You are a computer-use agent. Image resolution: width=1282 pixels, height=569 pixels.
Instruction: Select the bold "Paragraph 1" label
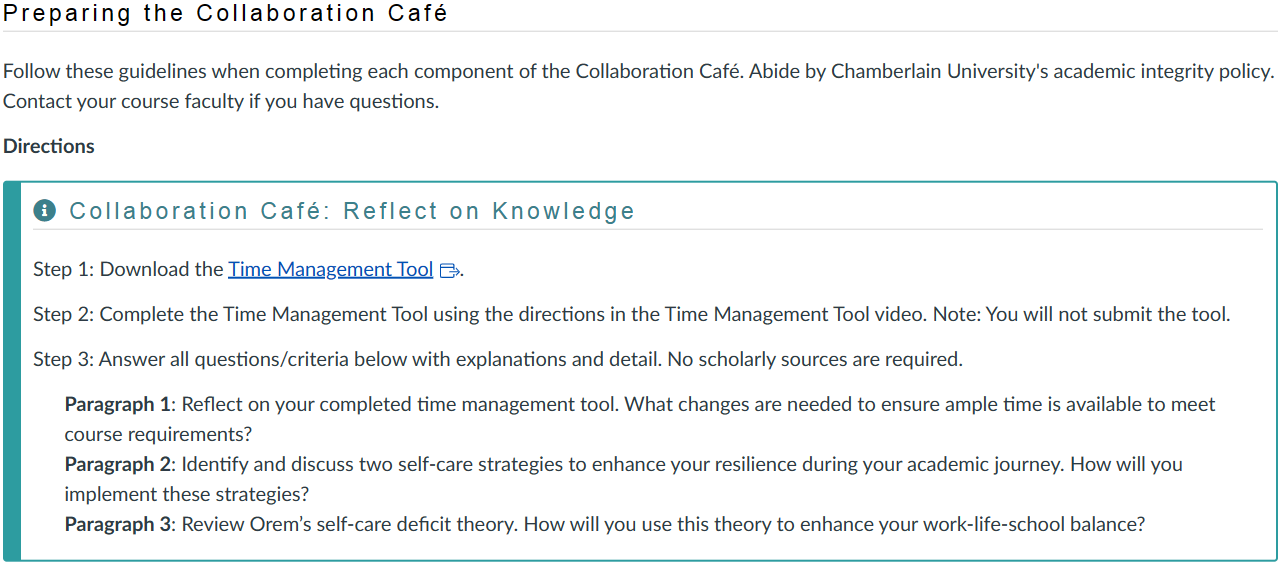point(117,405)
